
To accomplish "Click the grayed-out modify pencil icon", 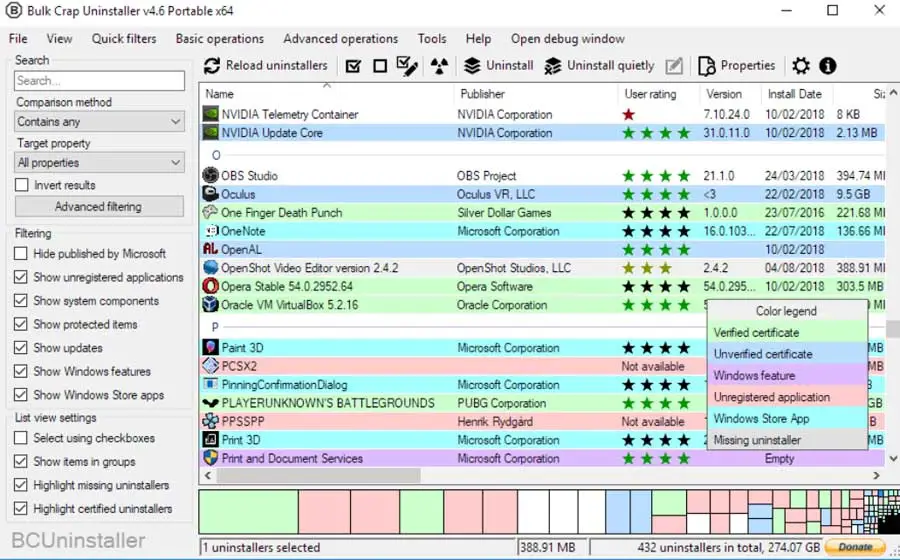I will [x=674, y=66].
